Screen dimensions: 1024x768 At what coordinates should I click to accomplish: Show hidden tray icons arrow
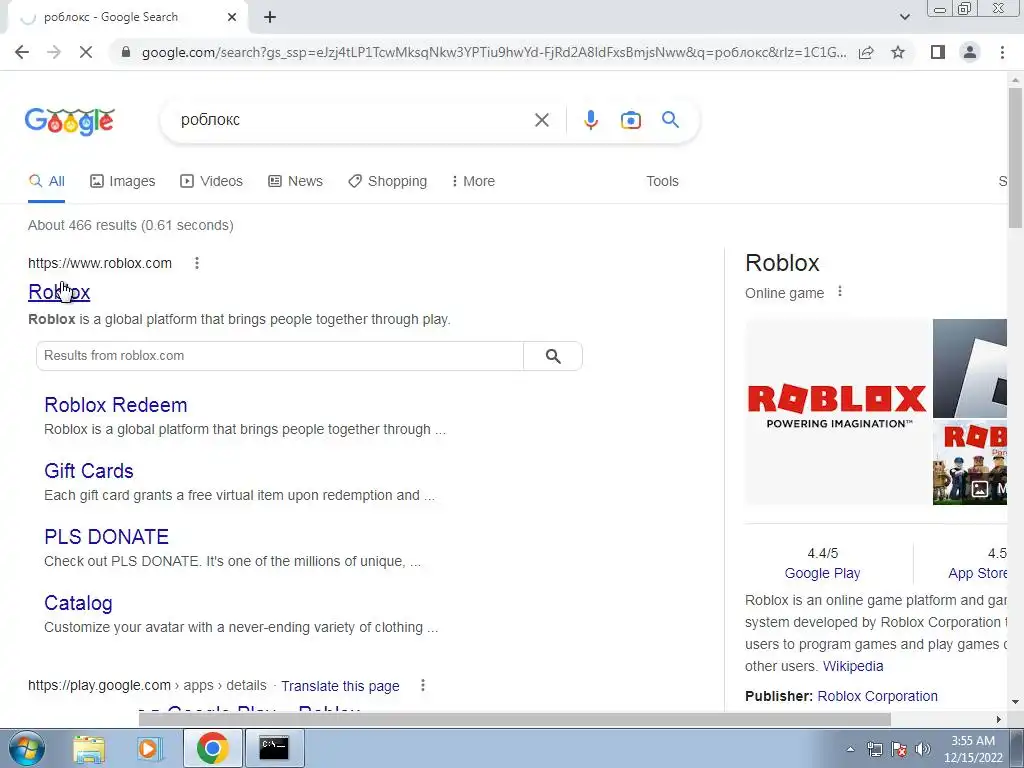point(850,749)
